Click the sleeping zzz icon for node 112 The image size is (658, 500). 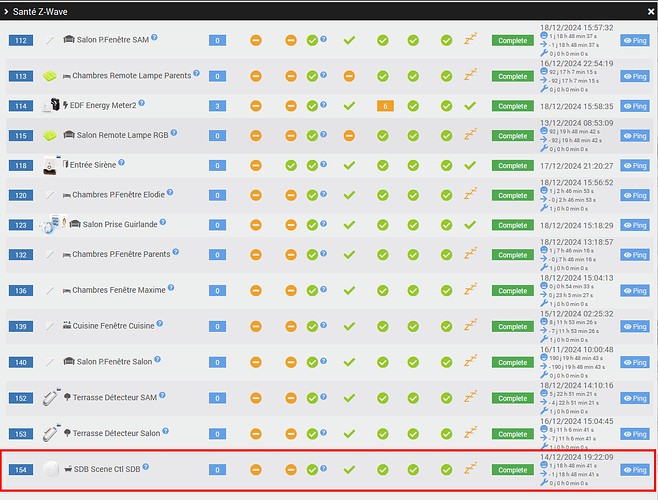click(470, 39)
